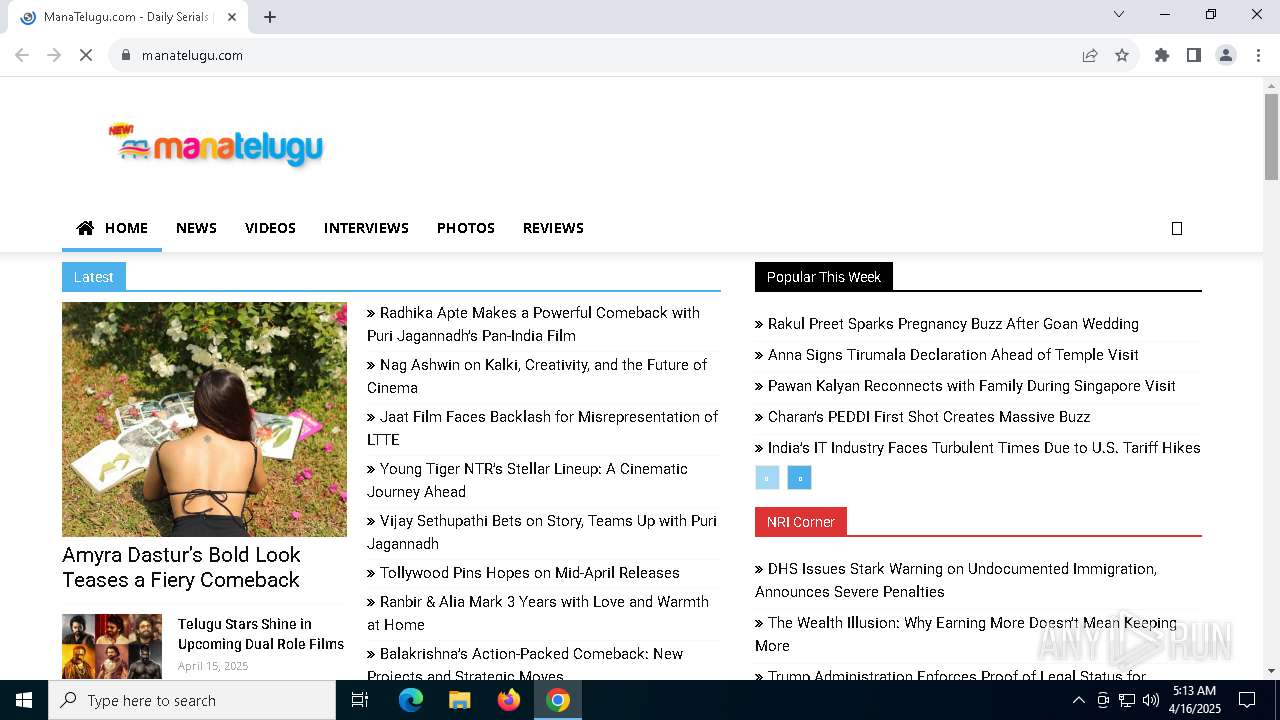The width and height of the screenshot is (1280, 720).
Task: Read Jaat Film Faces Backlash article
Action: pos(542,428)
